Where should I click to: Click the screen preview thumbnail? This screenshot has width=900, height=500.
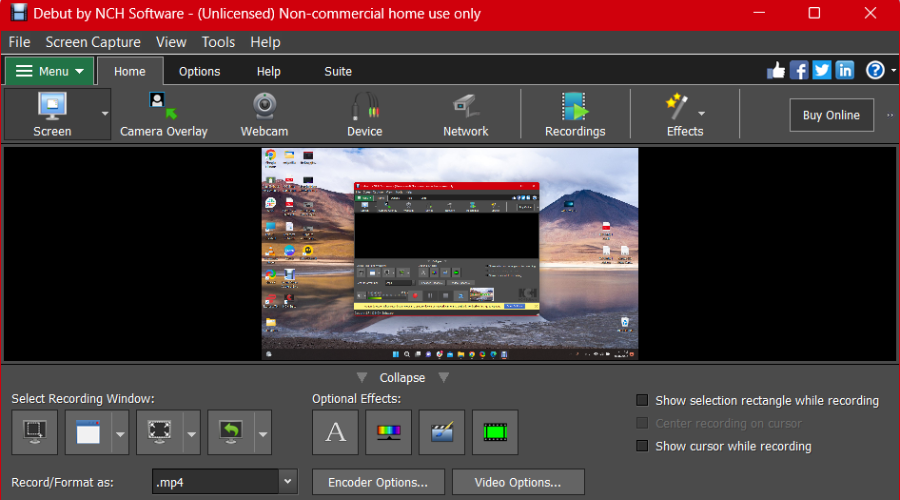coord(449,254)
